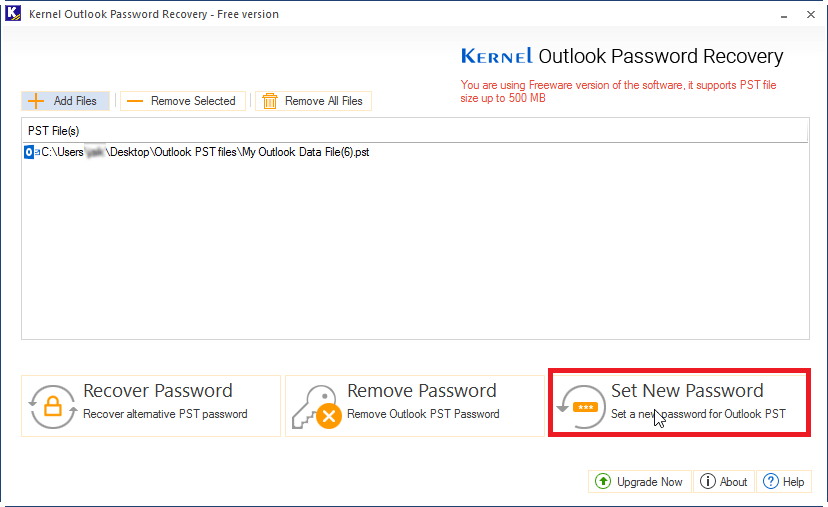Click the Kernel app logo in title bar

pyautogui.click(x=13, y=13)
